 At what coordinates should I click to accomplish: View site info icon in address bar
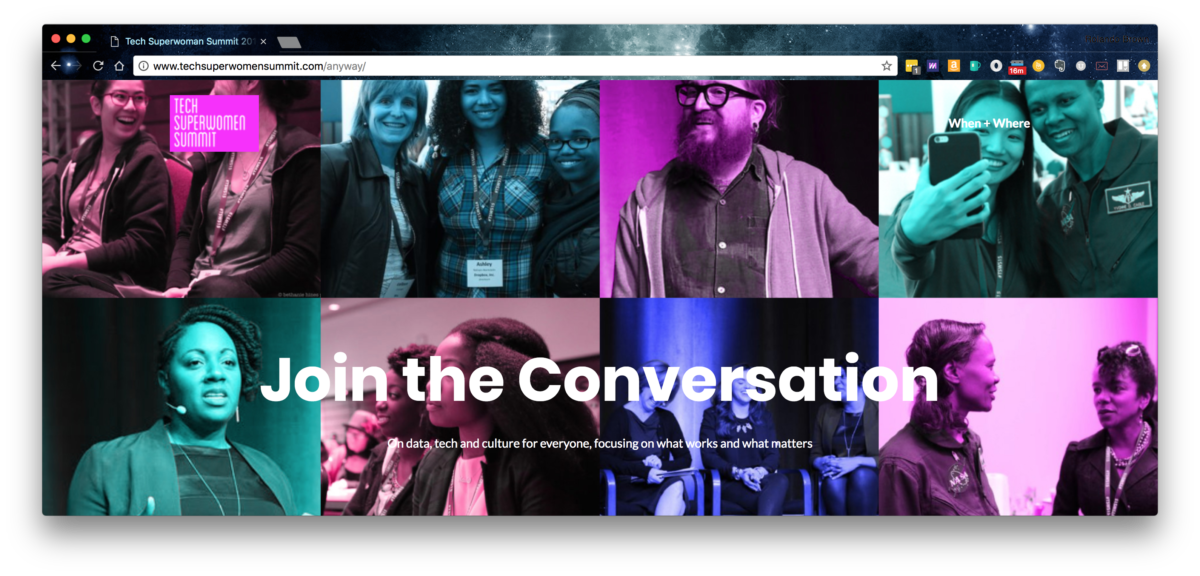click(143, 66)
